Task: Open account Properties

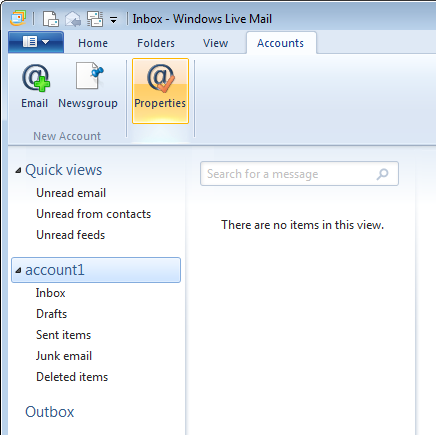Action: pyautogui.click(x=160, y=91)
